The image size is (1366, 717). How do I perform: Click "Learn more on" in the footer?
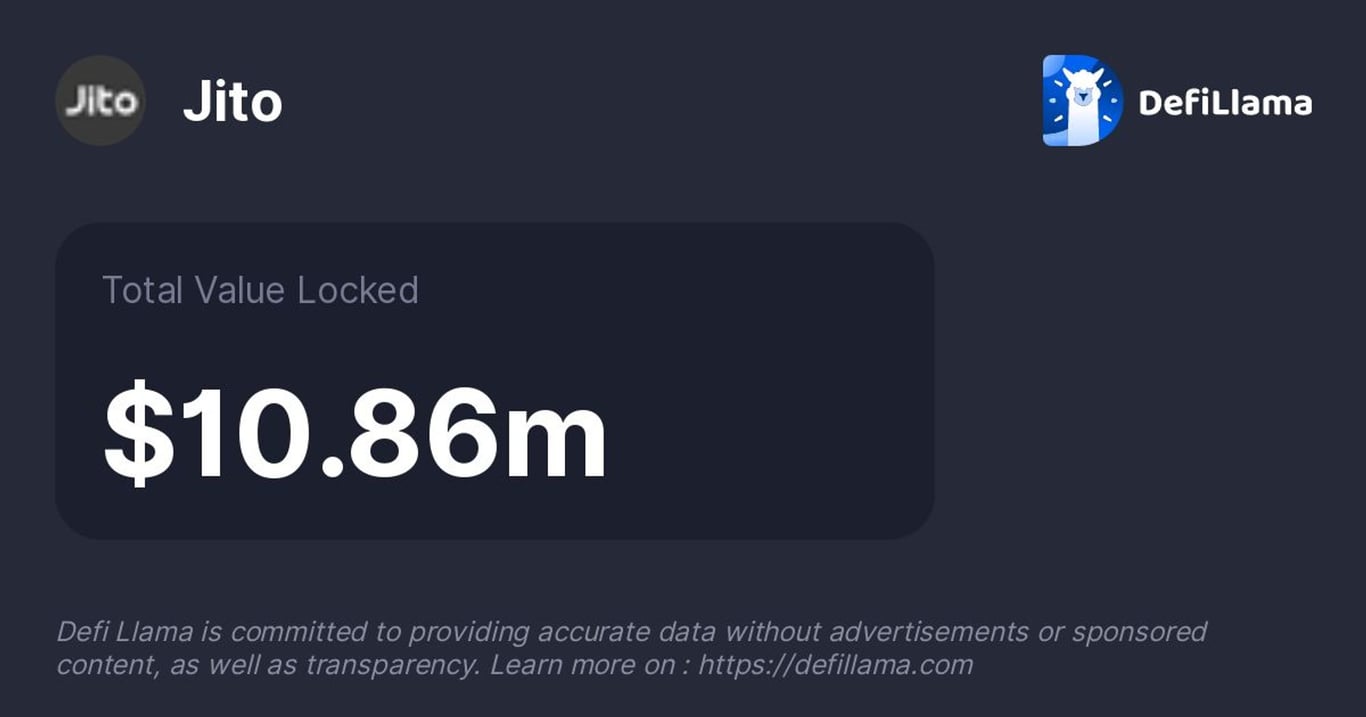[x=582, y=665]
